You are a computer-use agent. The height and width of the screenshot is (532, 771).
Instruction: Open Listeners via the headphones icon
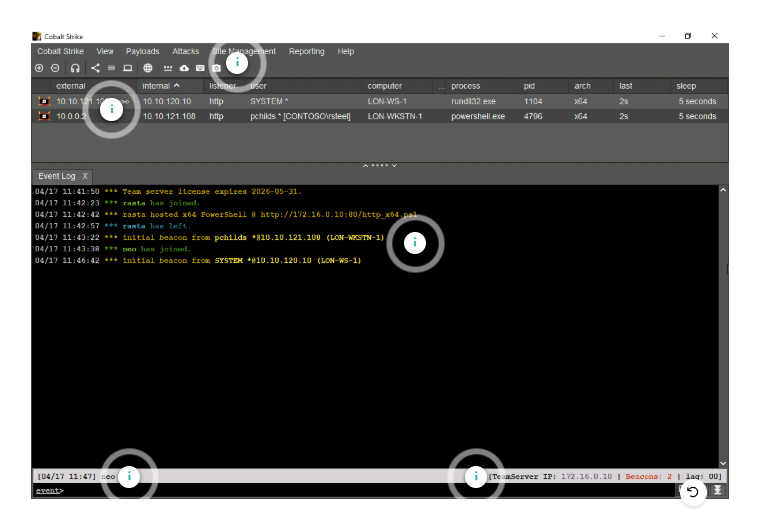(75, 68)
